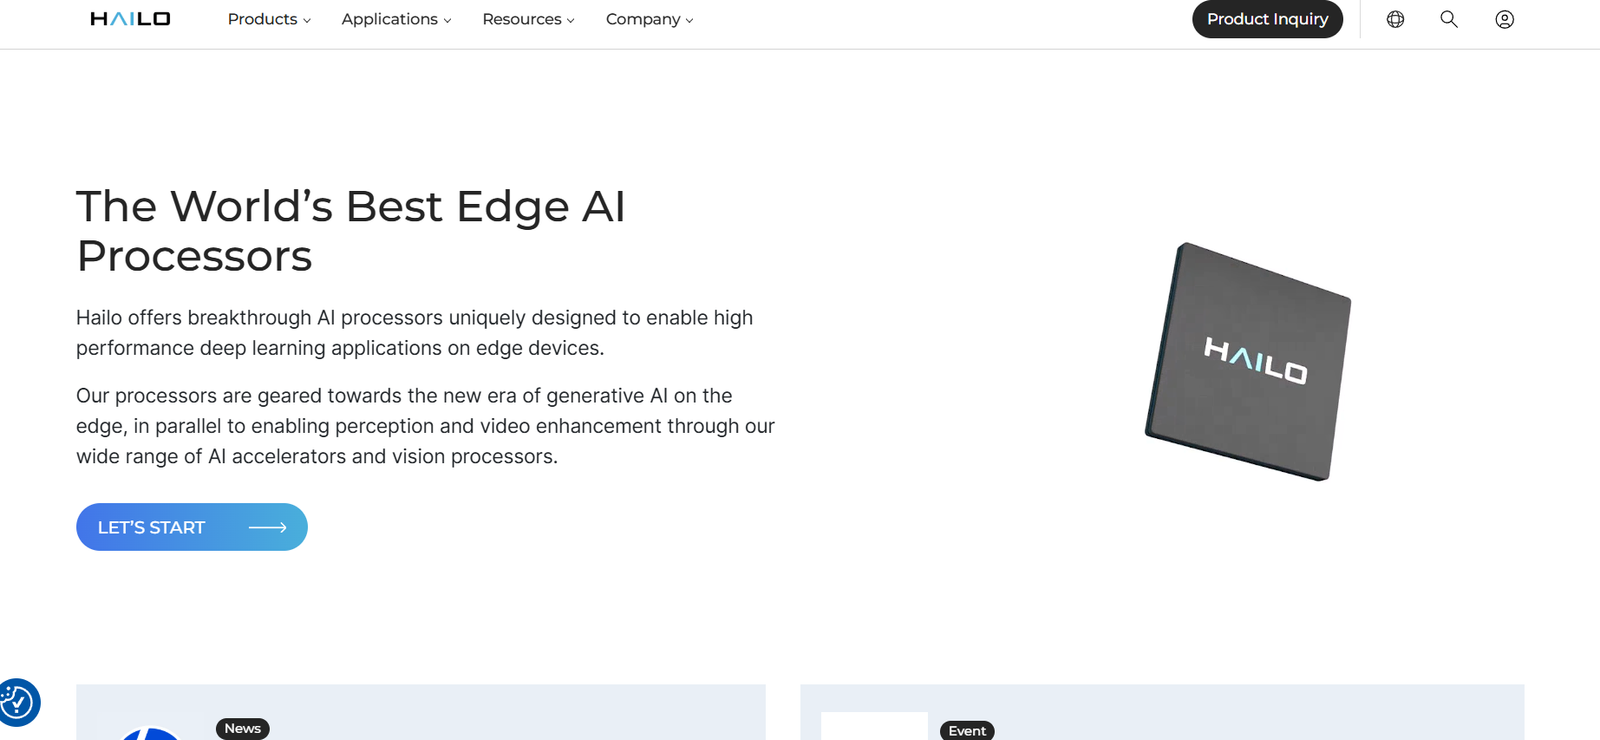Open the accessibility widget icon
Screen dimensions: 1600x740
click(x=17, y=702)
